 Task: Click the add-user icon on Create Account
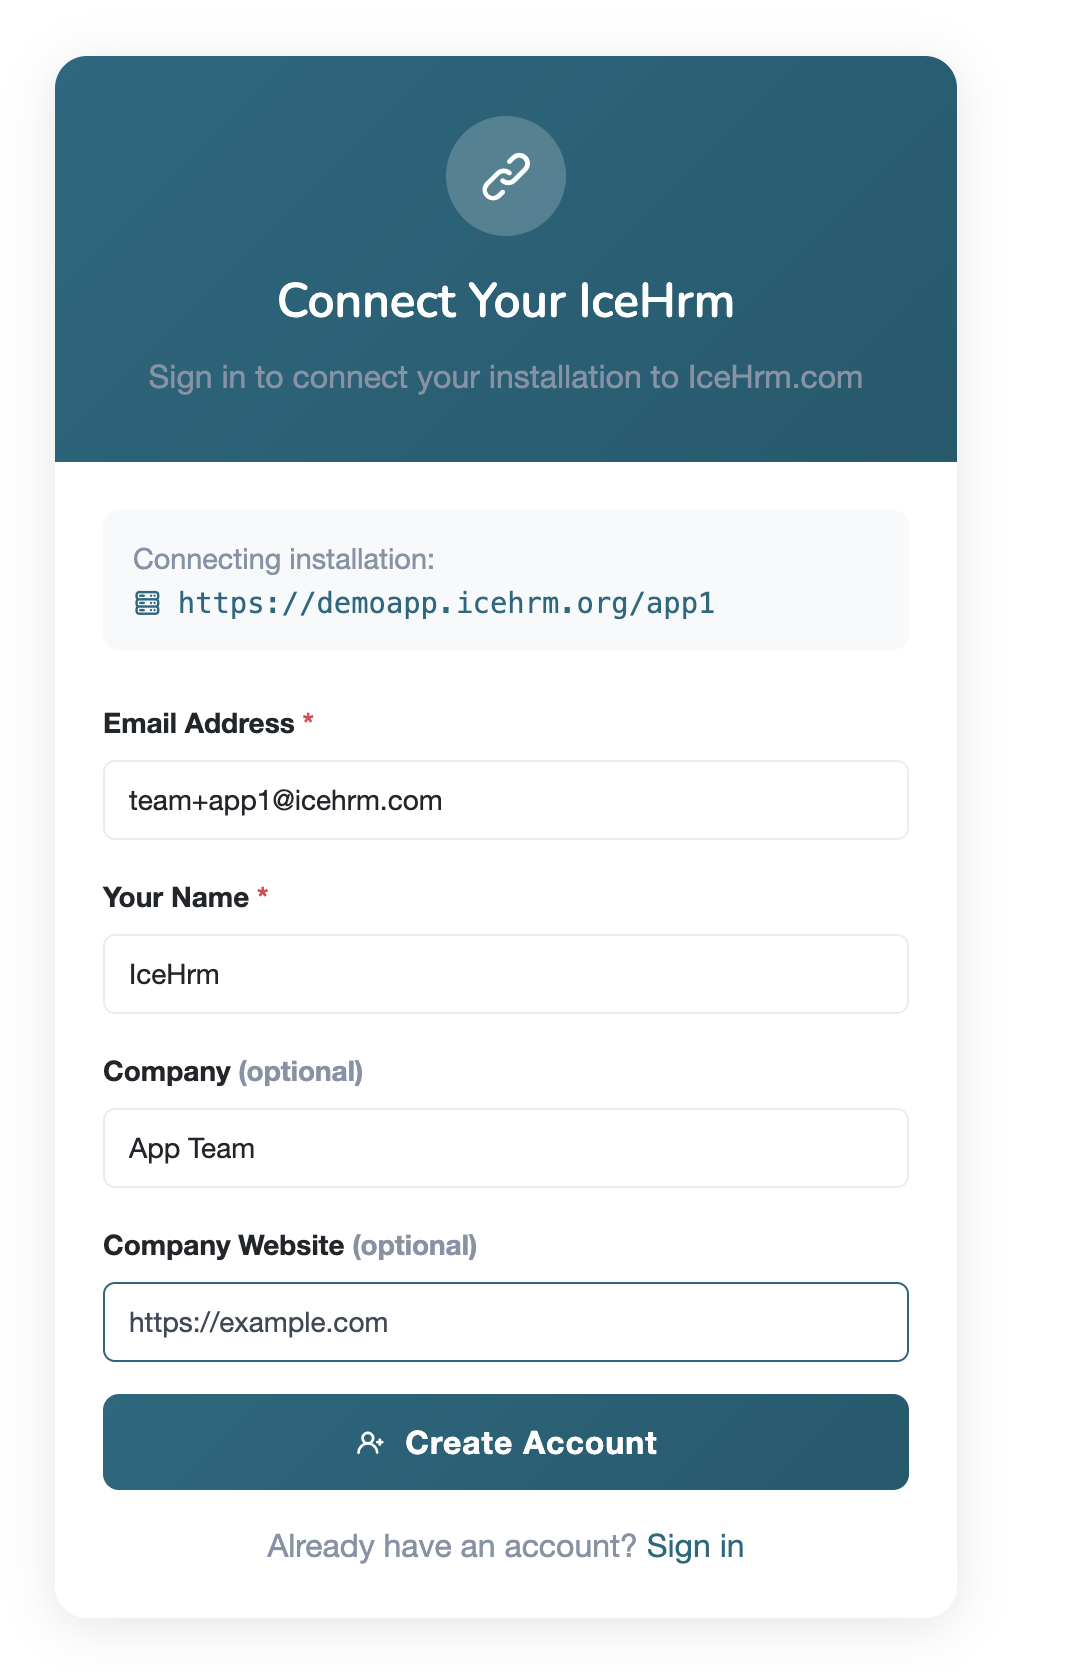(370, 1443)
